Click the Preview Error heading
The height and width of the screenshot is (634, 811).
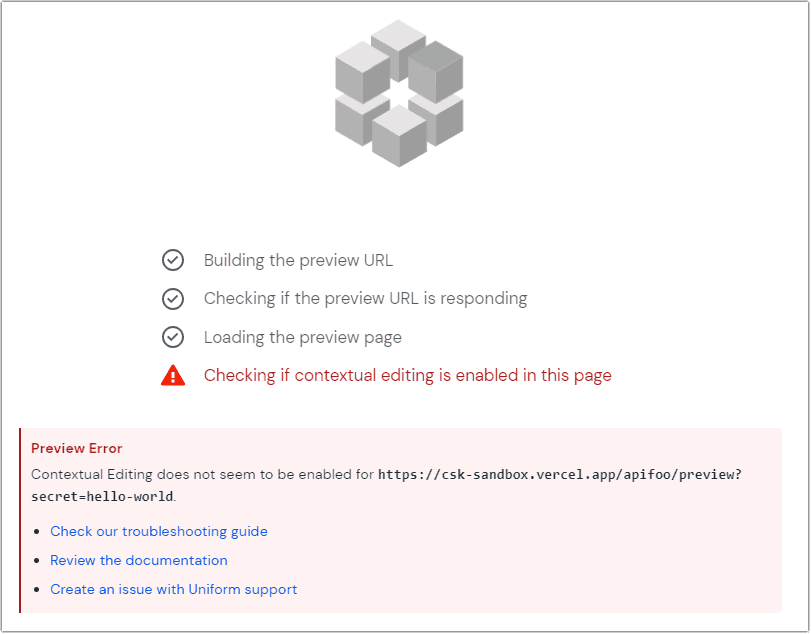click(77, 448)
